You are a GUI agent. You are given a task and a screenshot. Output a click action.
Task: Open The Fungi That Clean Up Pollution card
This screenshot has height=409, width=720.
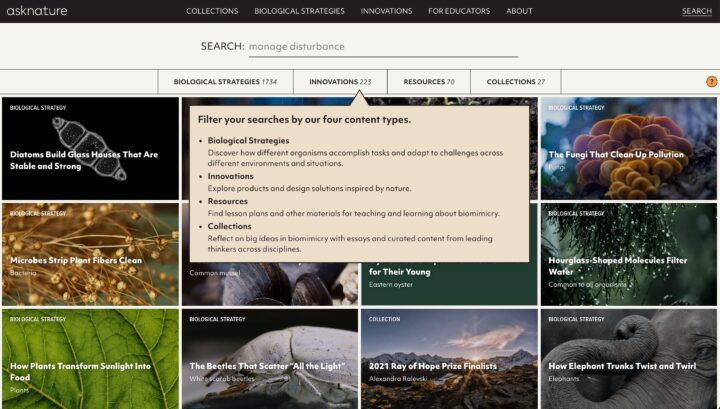pos(629,148)
